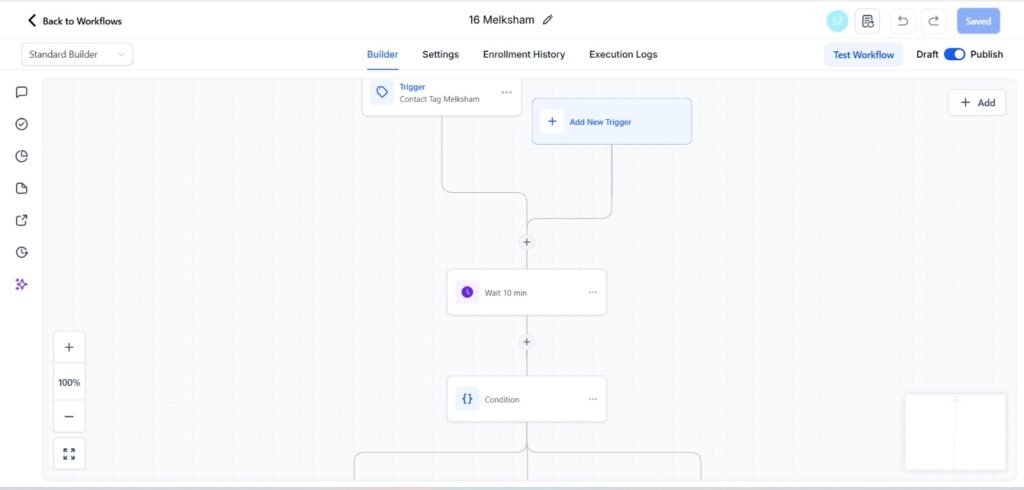Open Trigger card three-dot menu
This screenshot has width=1024, height=490.
pos(506,92)
